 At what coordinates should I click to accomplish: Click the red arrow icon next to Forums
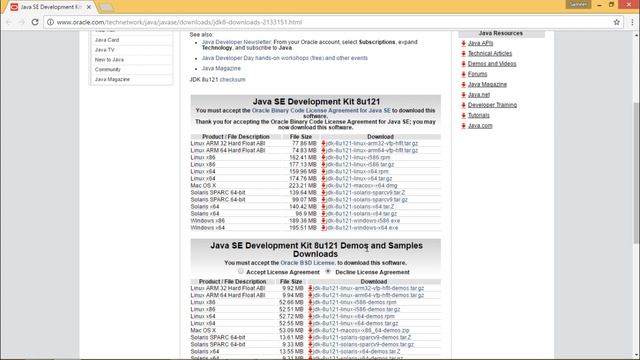(463, 74)
